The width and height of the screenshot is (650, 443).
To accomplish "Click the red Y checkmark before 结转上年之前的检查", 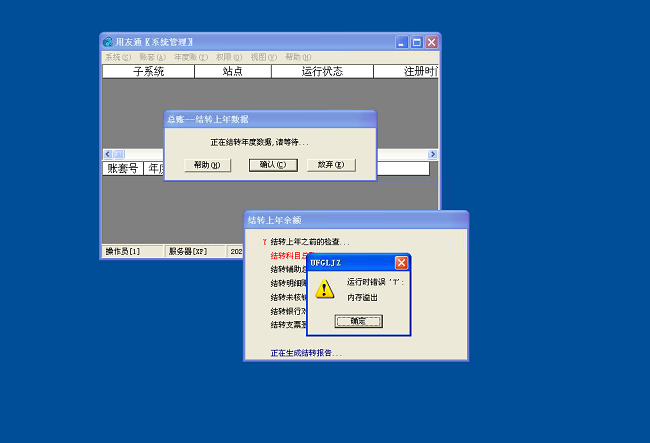I will (264, 242).
